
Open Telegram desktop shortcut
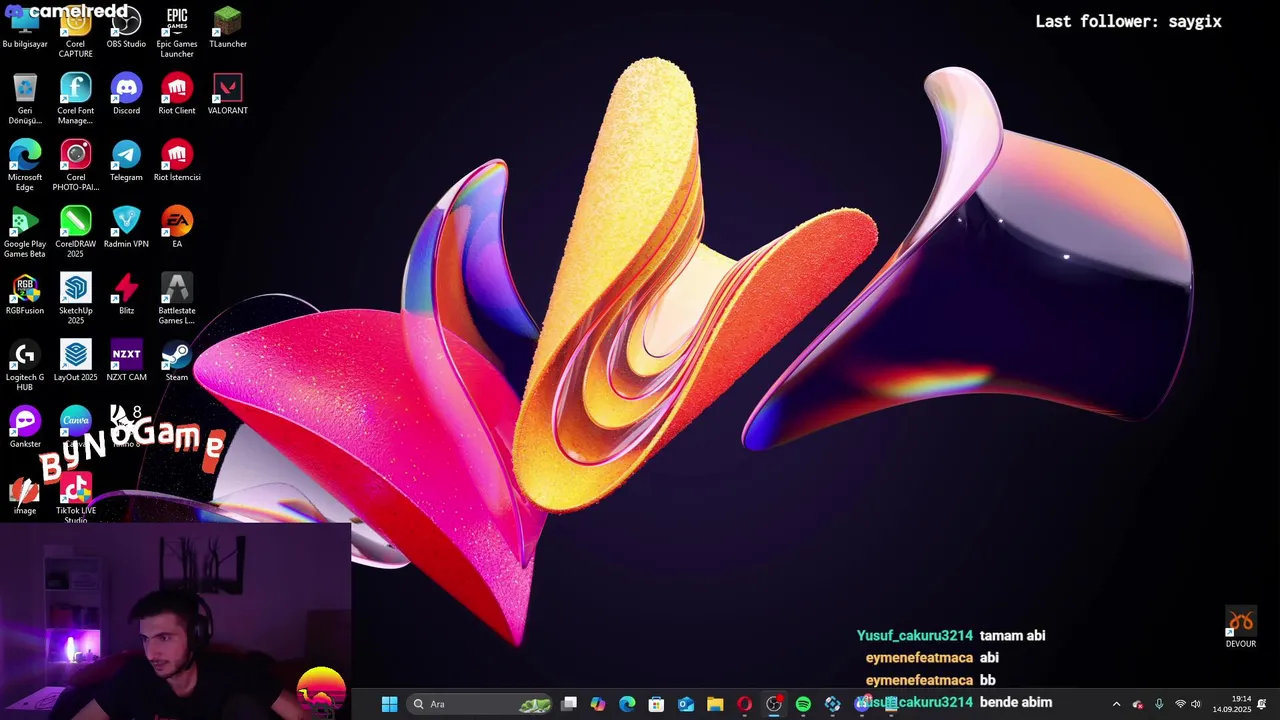click(126, 161)
